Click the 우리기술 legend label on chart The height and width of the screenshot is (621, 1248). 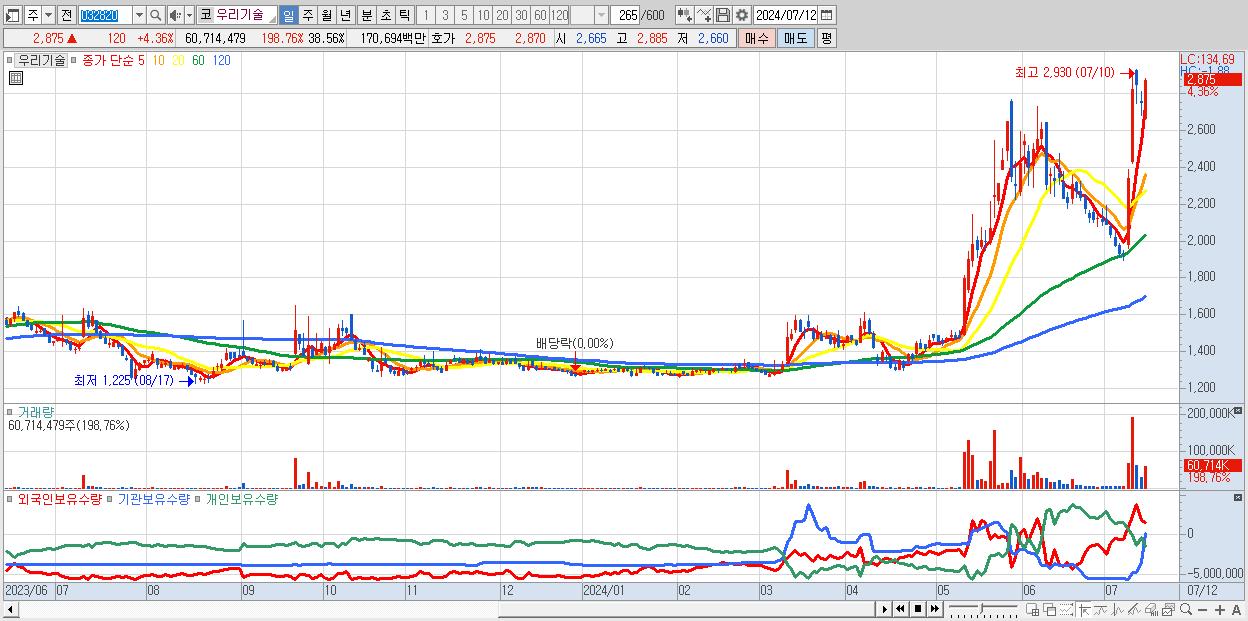point(42,60)
